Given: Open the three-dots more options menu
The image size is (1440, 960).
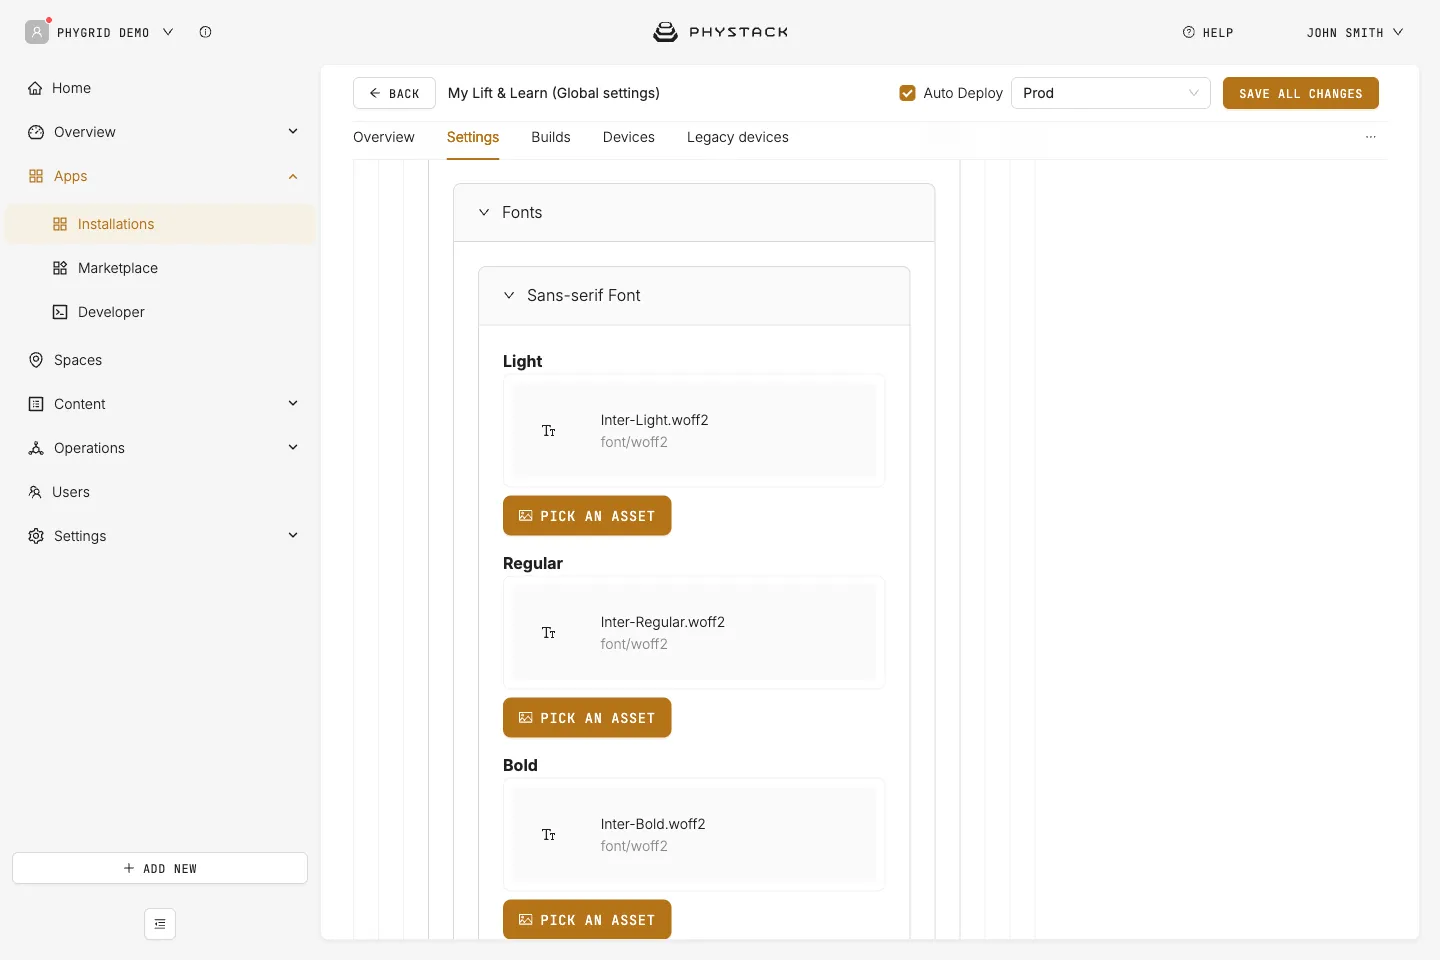Looking at the screenshot, I should point(1371,137).
